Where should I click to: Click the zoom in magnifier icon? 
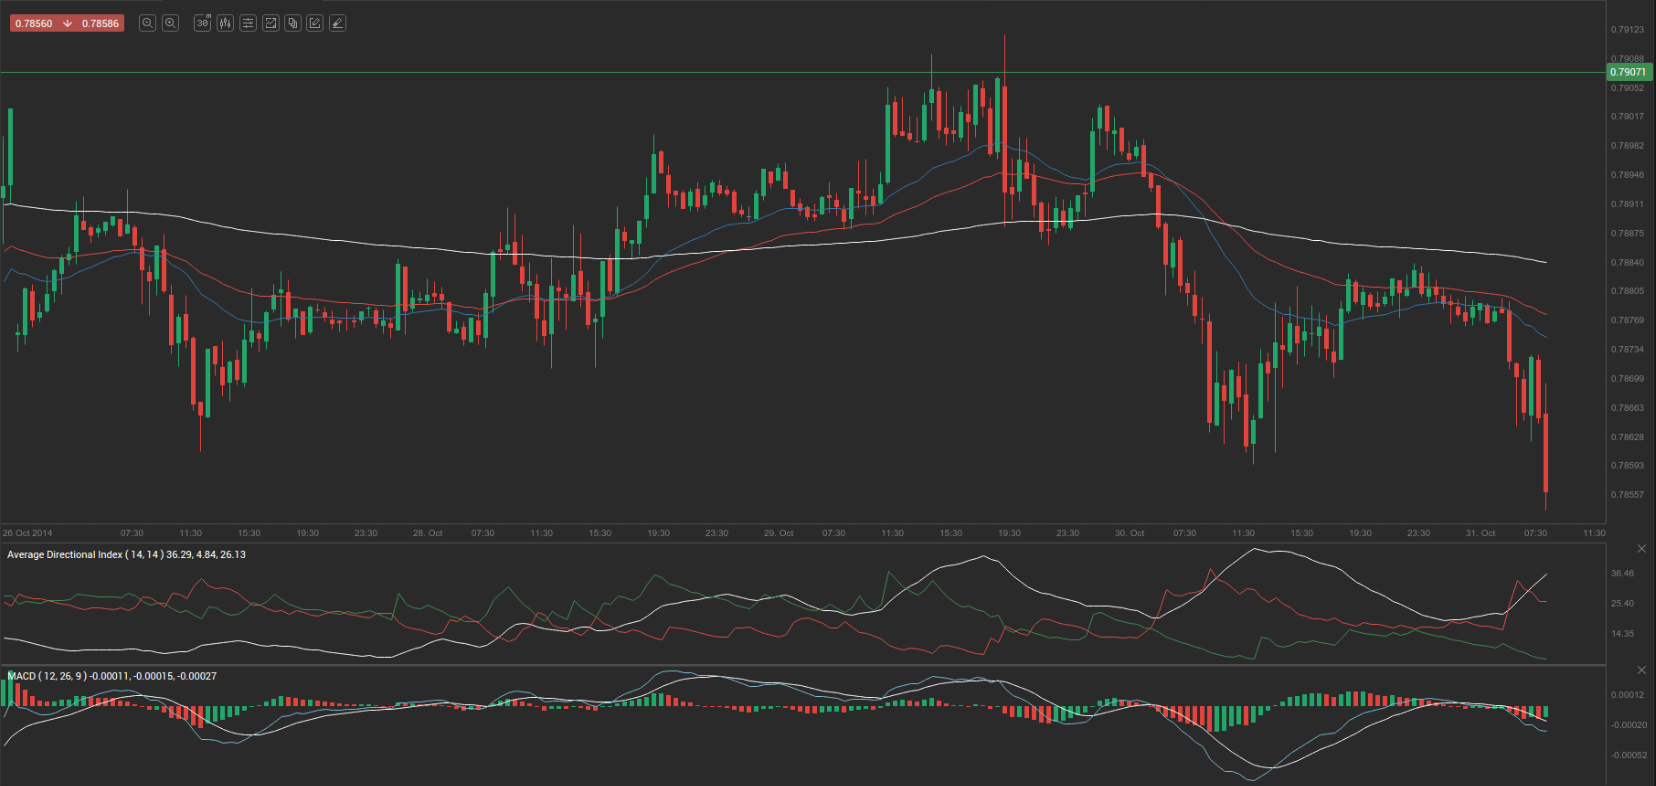(x=170, y=23)
